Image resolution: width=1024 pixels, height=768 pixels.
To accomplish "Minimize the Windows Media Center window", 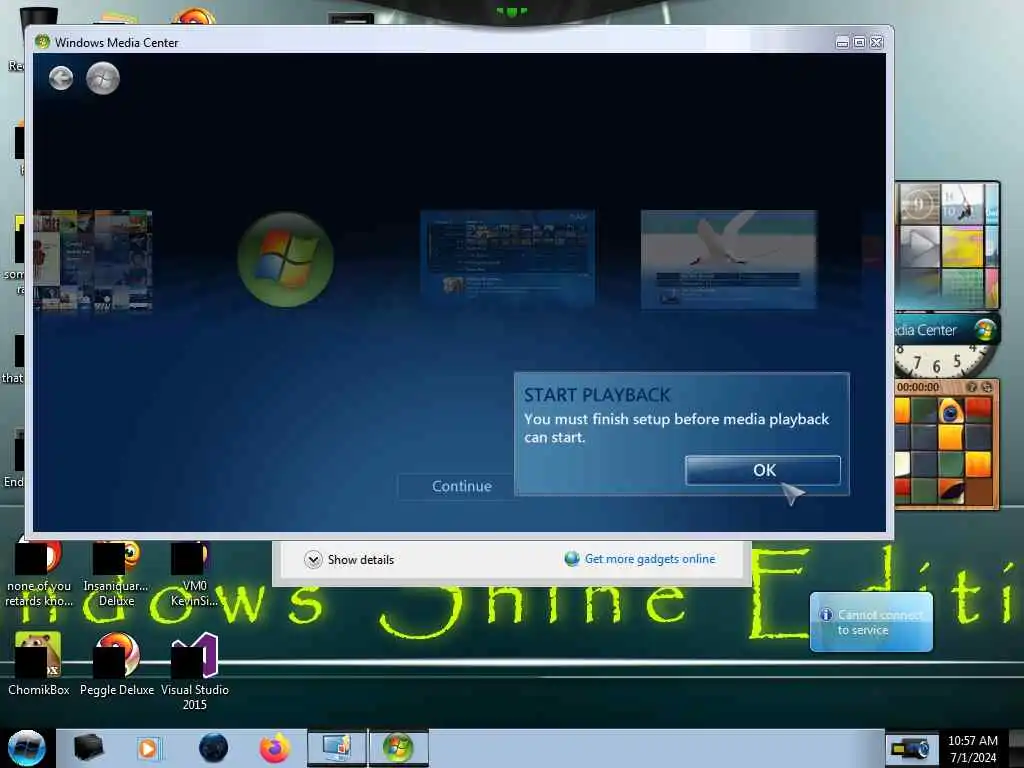I will [842, 42].
